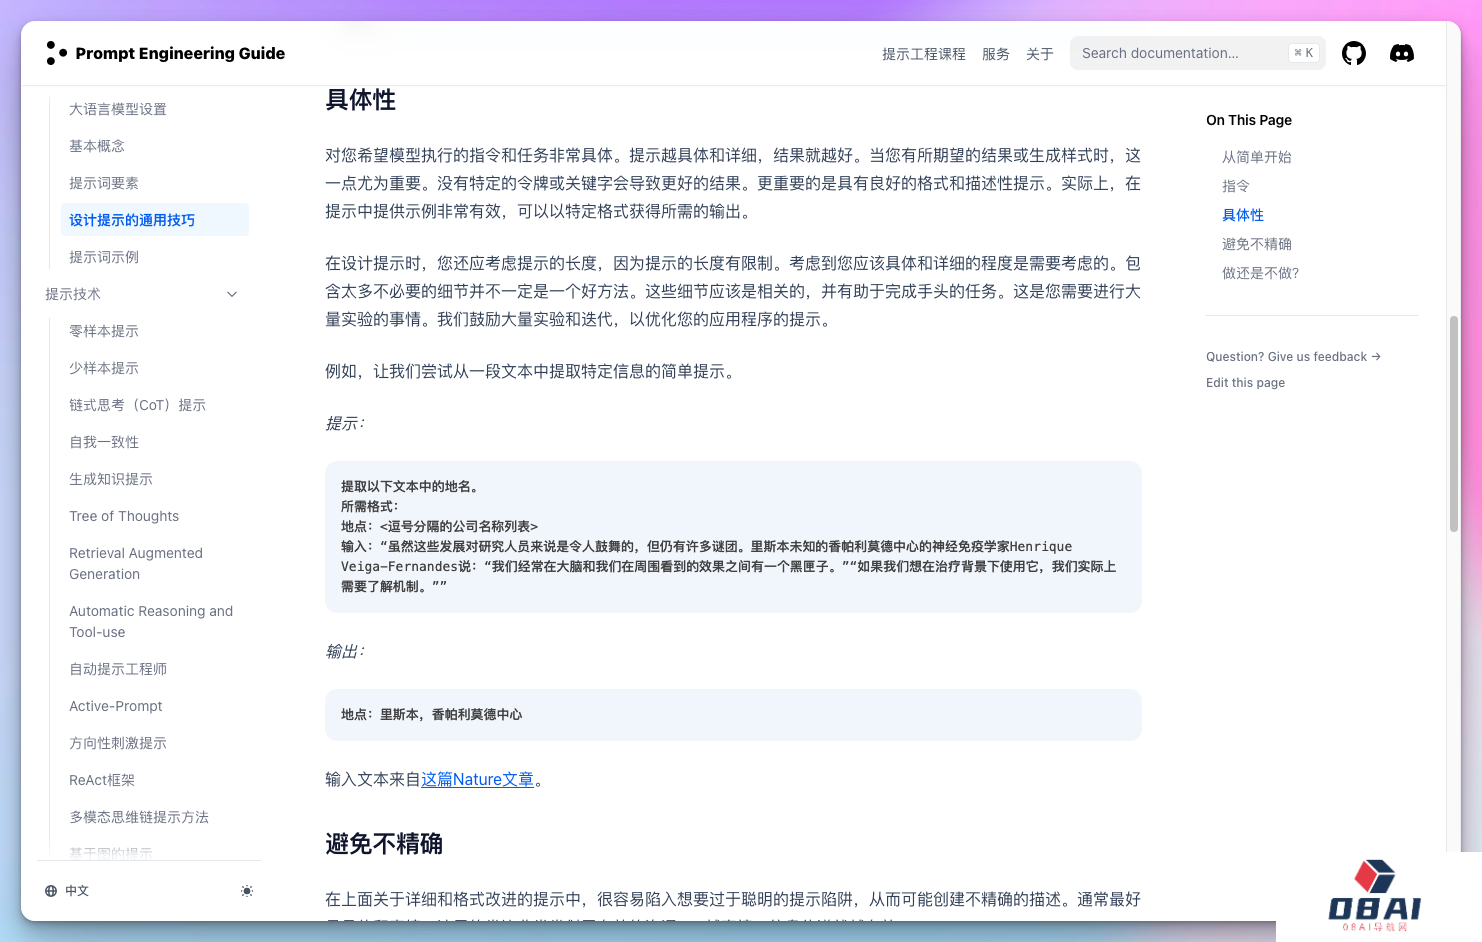Jump to 避免不精确 in page outline
The image size is (1482, 942).
1256,244
